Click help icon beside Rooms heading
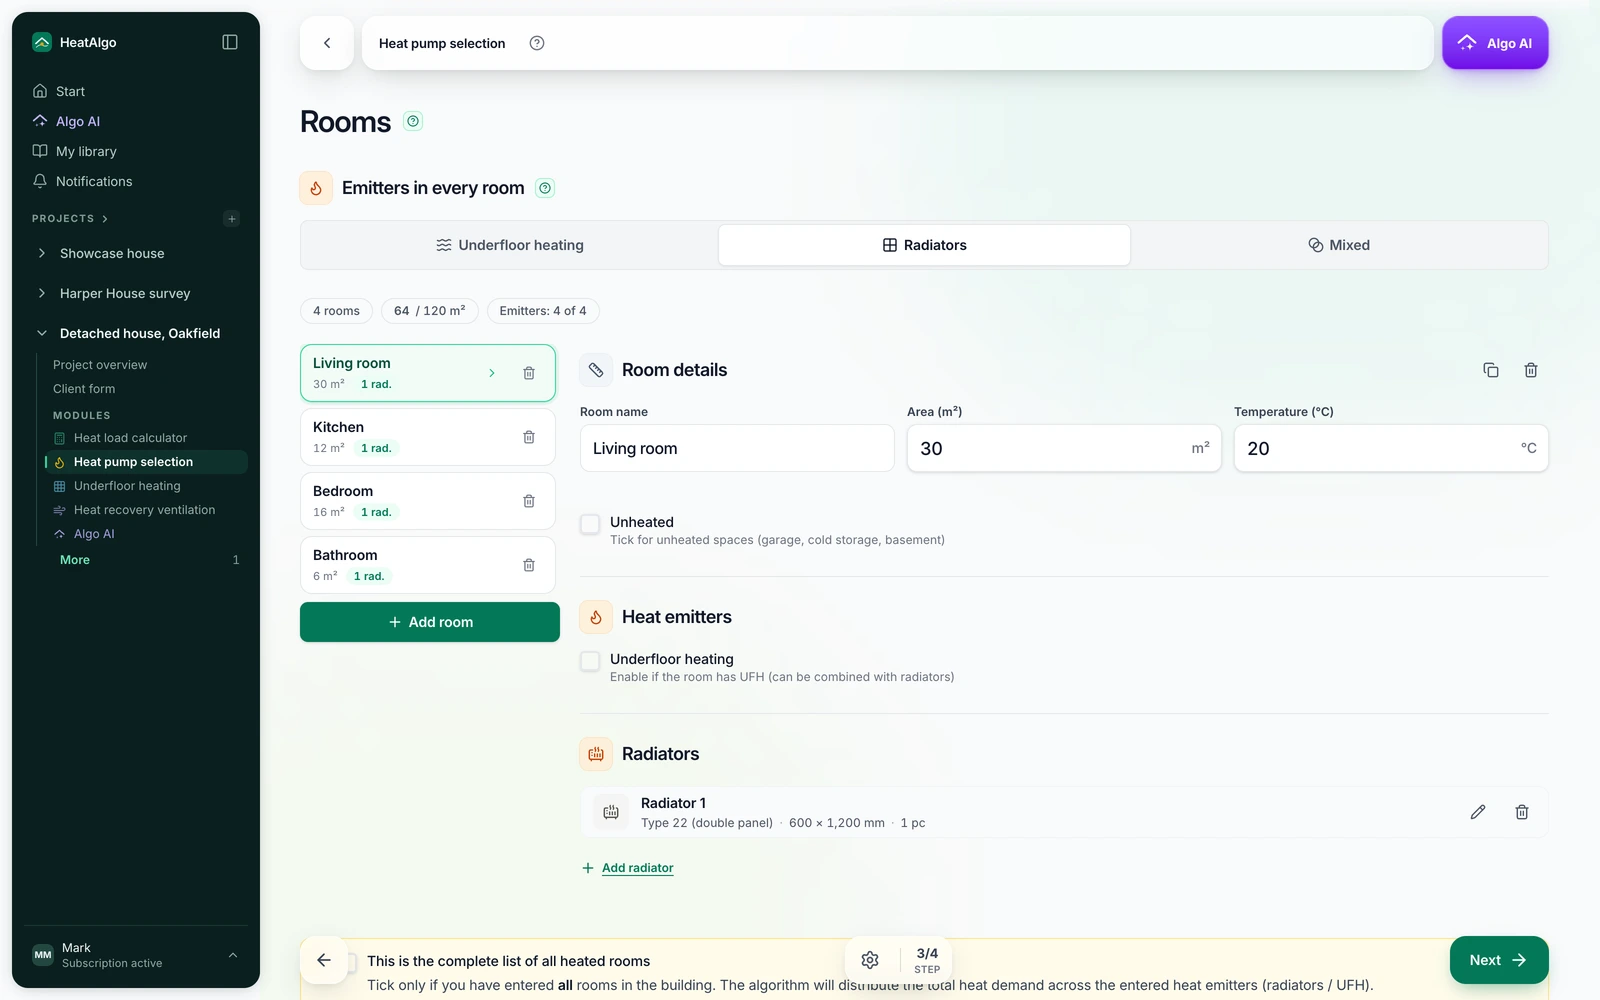 tap(413, 121)
